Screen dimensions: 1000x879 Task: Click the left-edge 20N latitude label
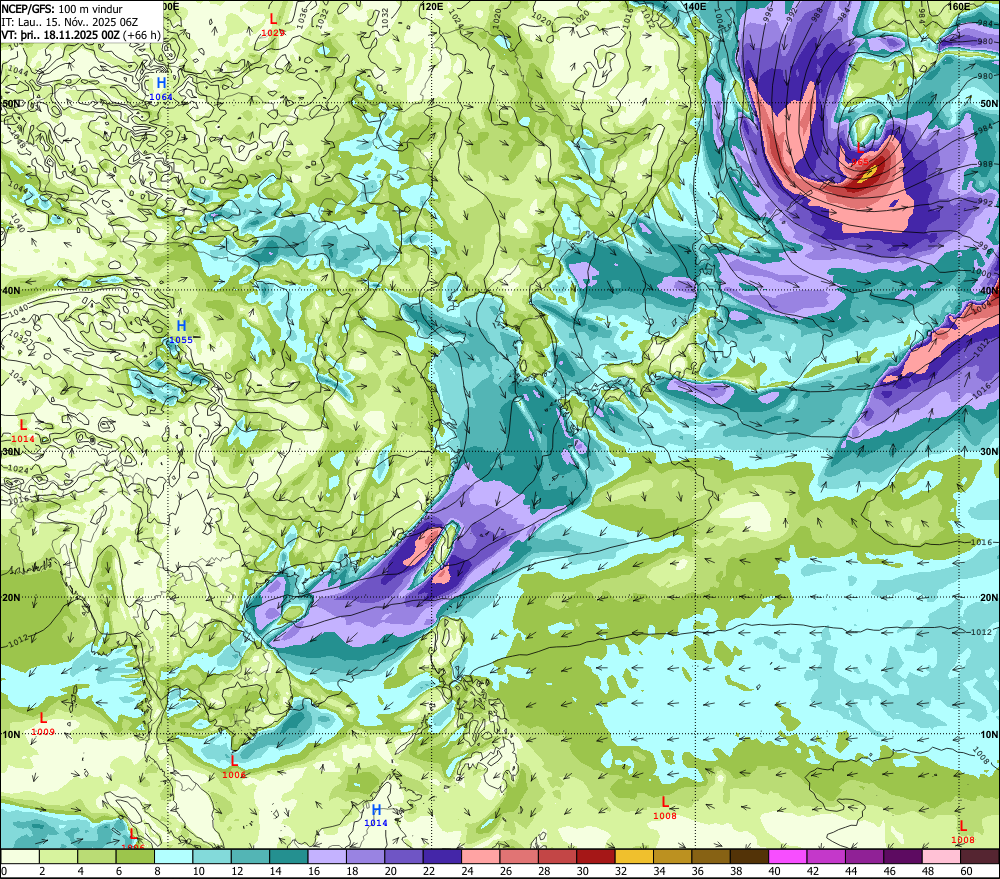(x=11, y=598)
